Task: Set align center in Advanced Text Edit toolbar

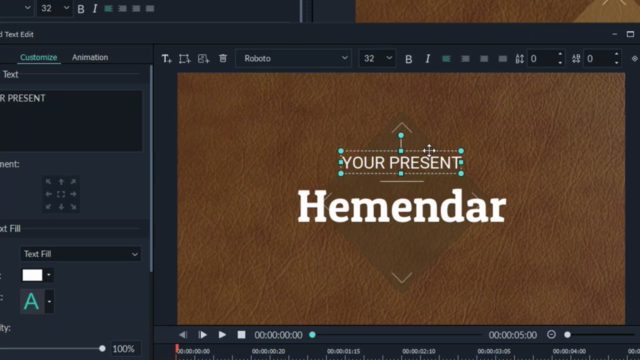Action: pos(465,59)
